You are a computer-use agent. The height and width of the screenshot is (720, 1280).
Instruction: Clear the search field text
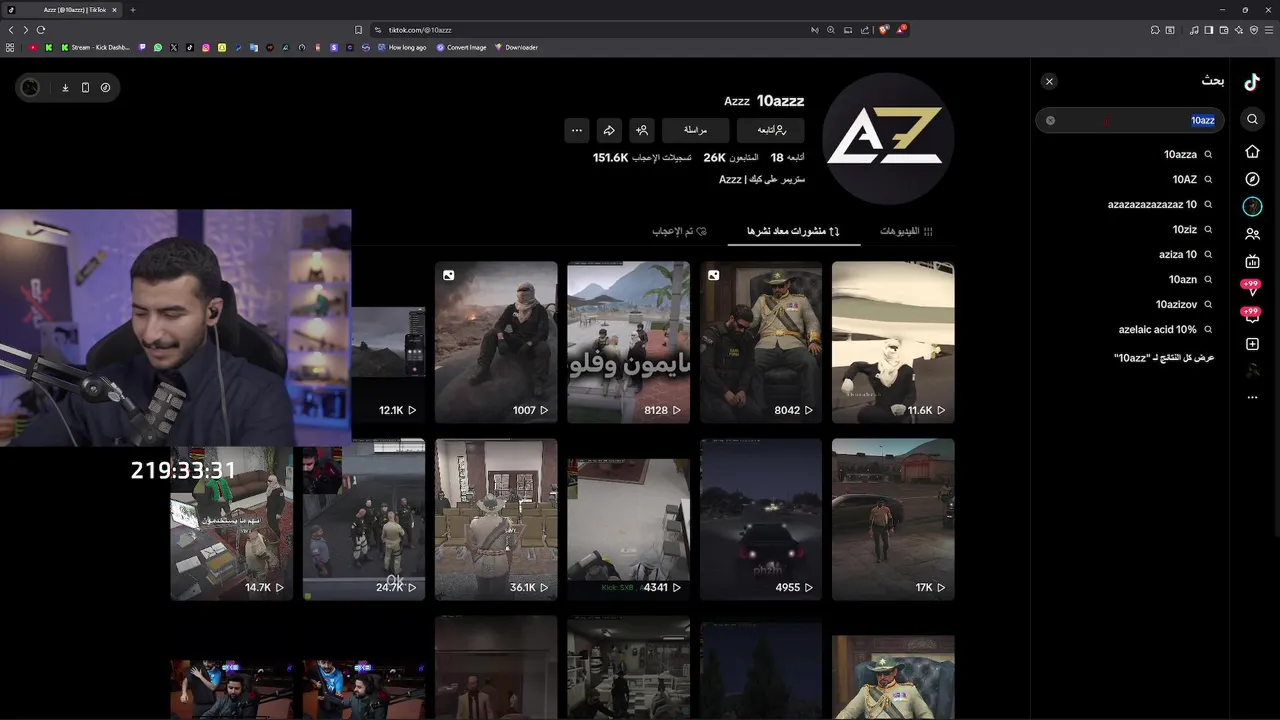(1050, 120)
